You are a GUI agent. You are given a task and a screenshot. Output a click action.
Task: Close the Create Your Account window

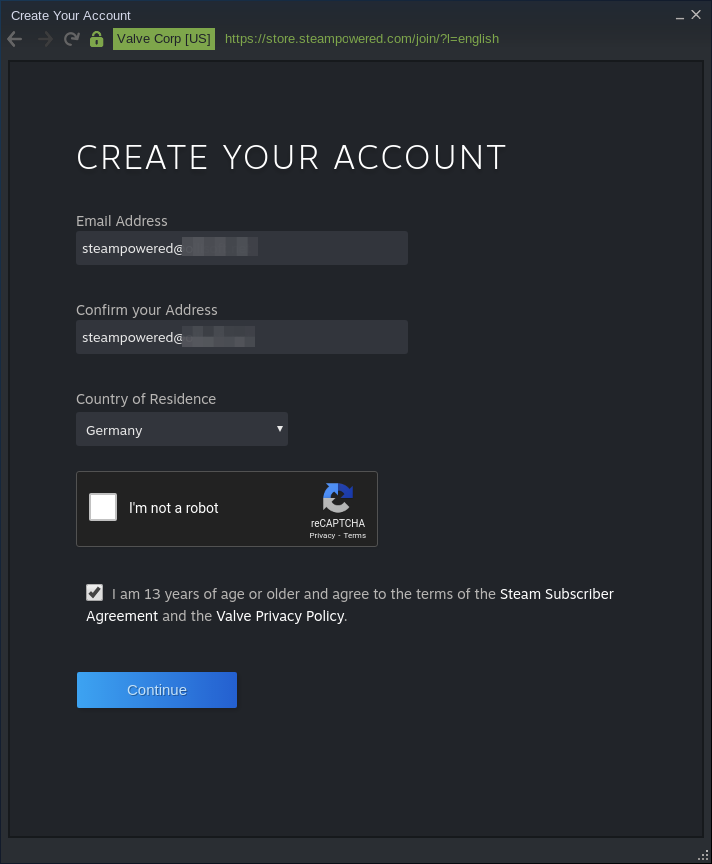(x=696, y=15)
